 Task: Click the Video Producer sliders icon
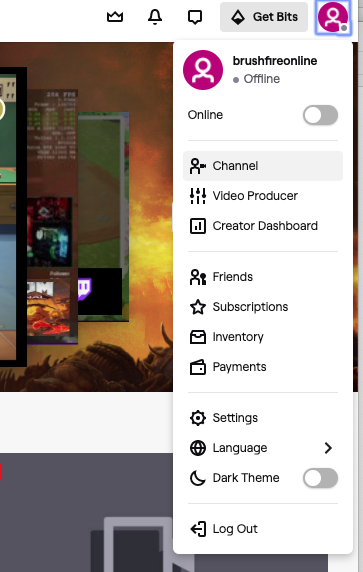198,196
